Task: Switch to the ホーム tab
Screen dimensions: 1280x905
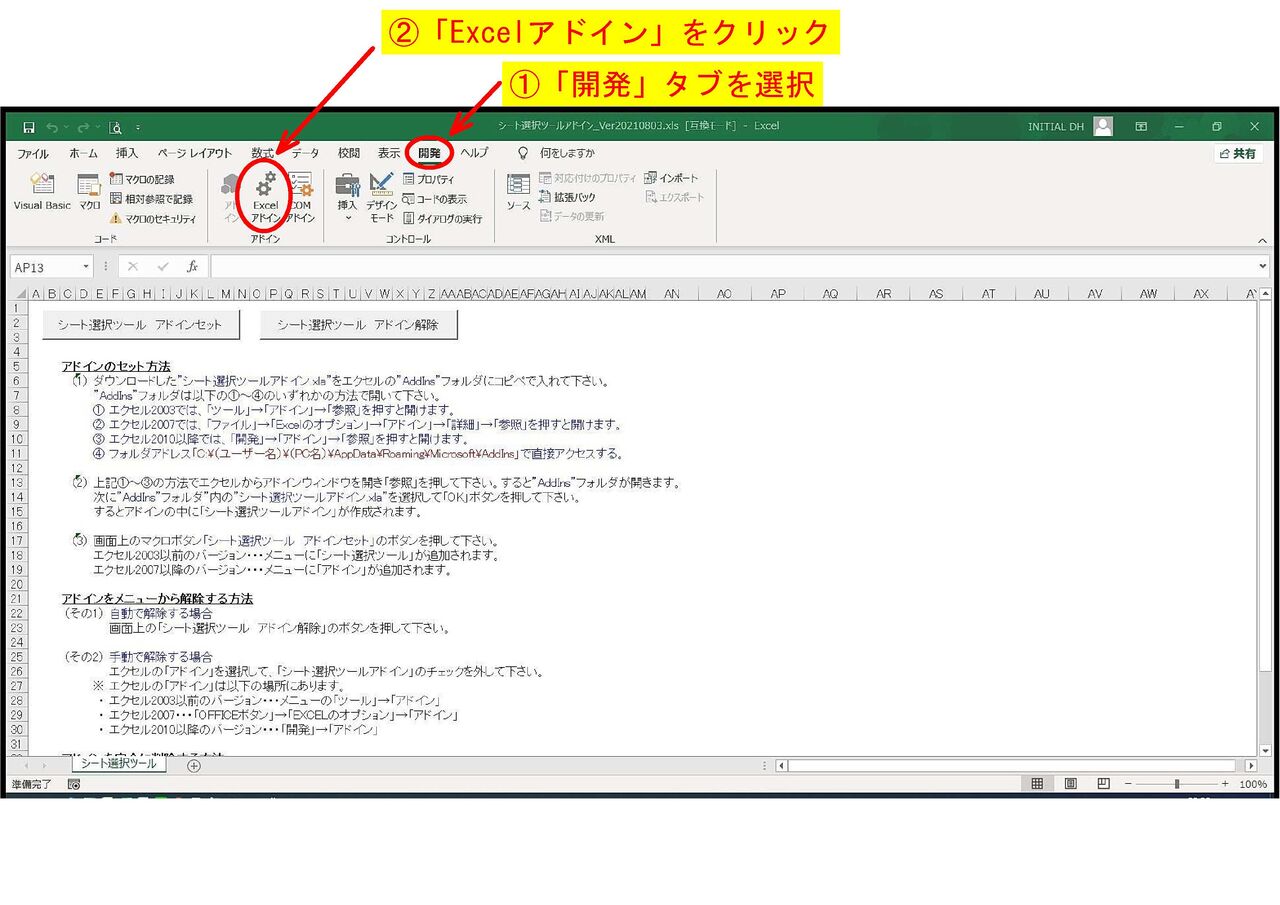Action: point(82,153)
